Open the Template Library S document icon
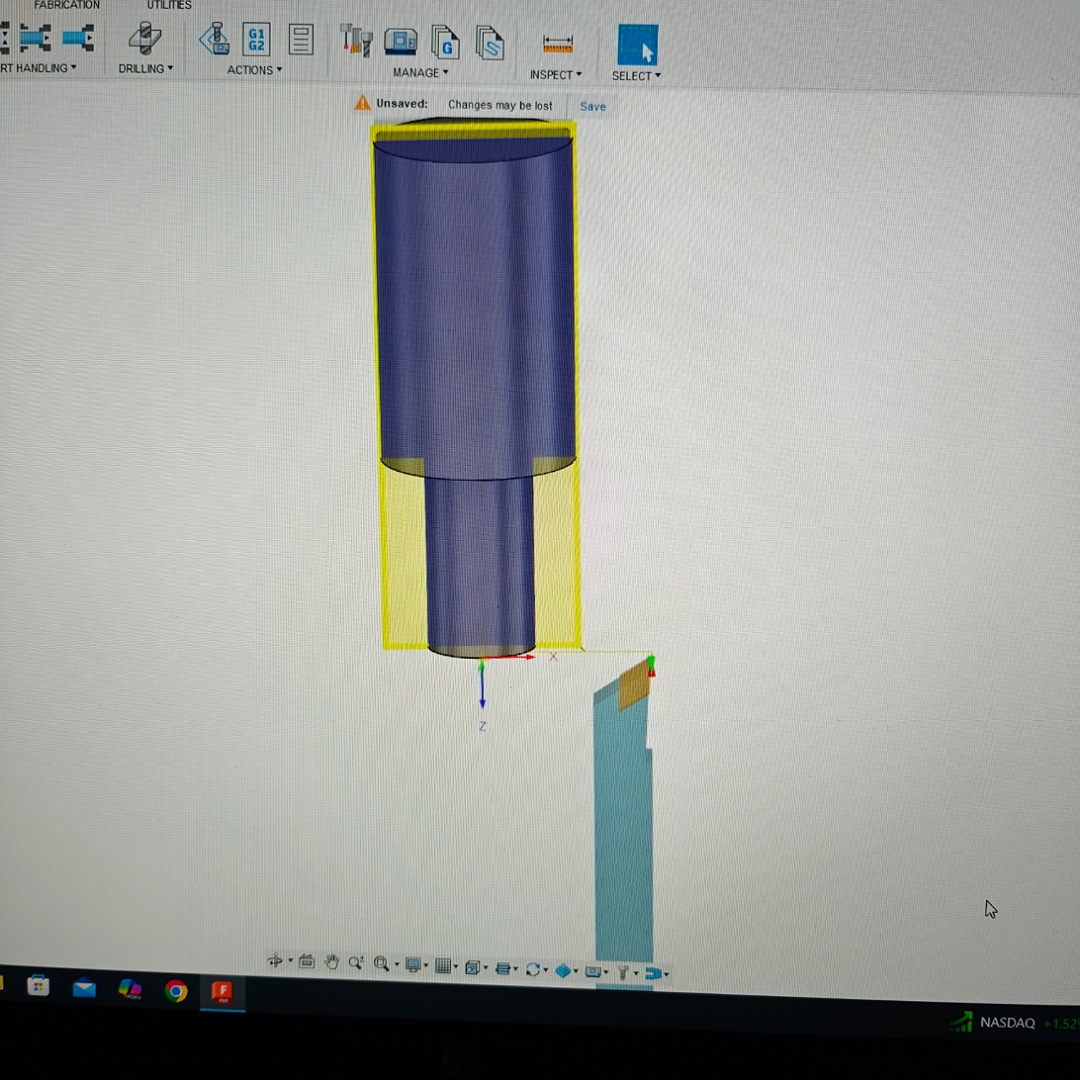This screenshot has height=1080, width=1080. pyautogui.click(x=490, y=44)
